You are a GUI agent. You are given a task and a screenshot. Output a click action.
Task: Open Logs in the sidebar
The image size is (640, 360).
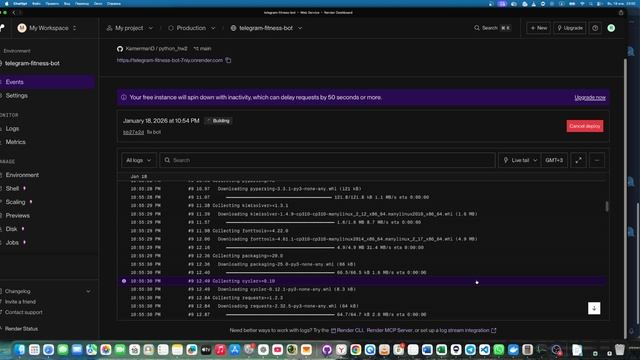pos(12,129)
